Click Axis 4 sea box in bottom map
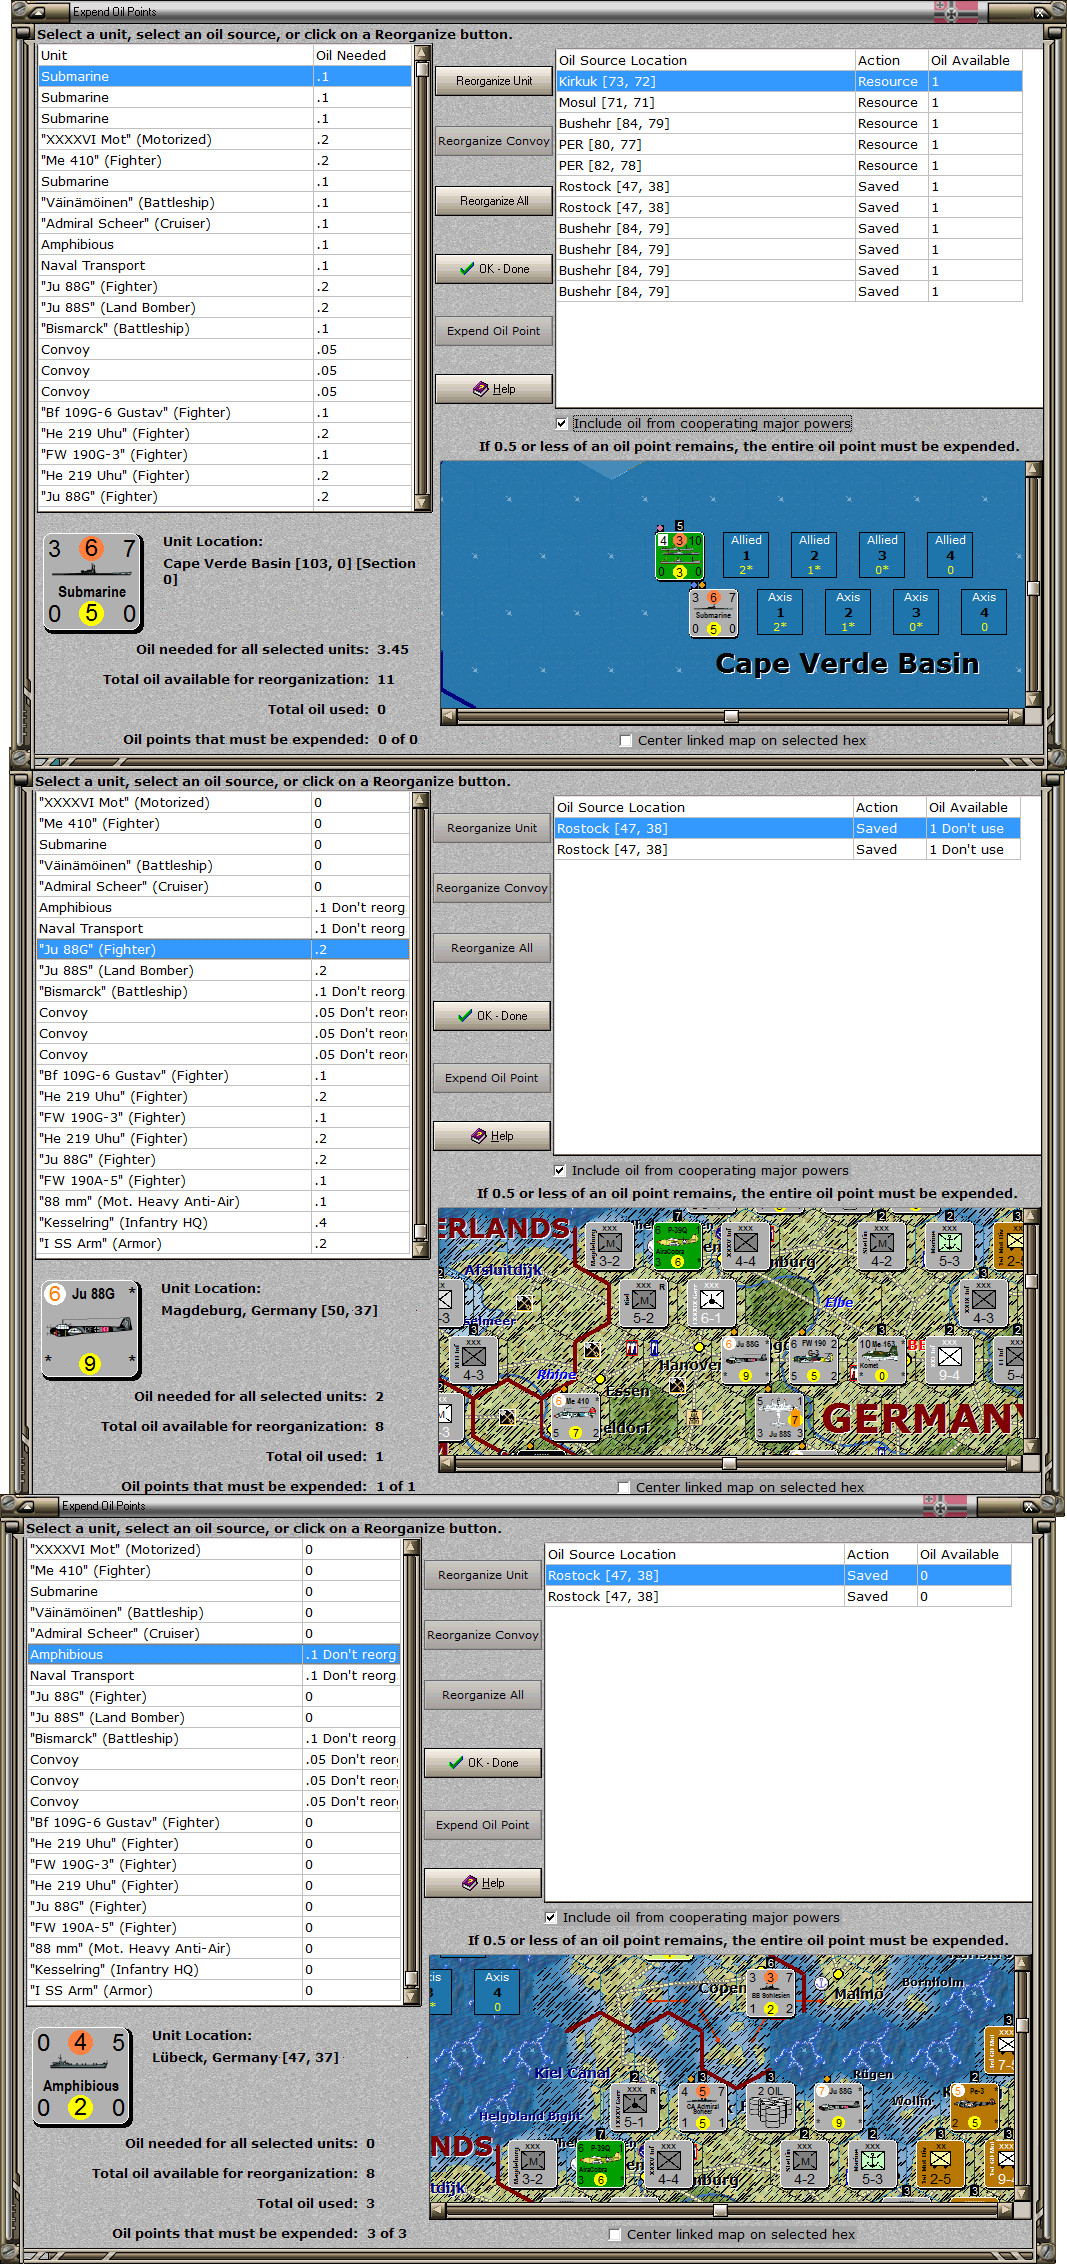 coord(497,1992)
